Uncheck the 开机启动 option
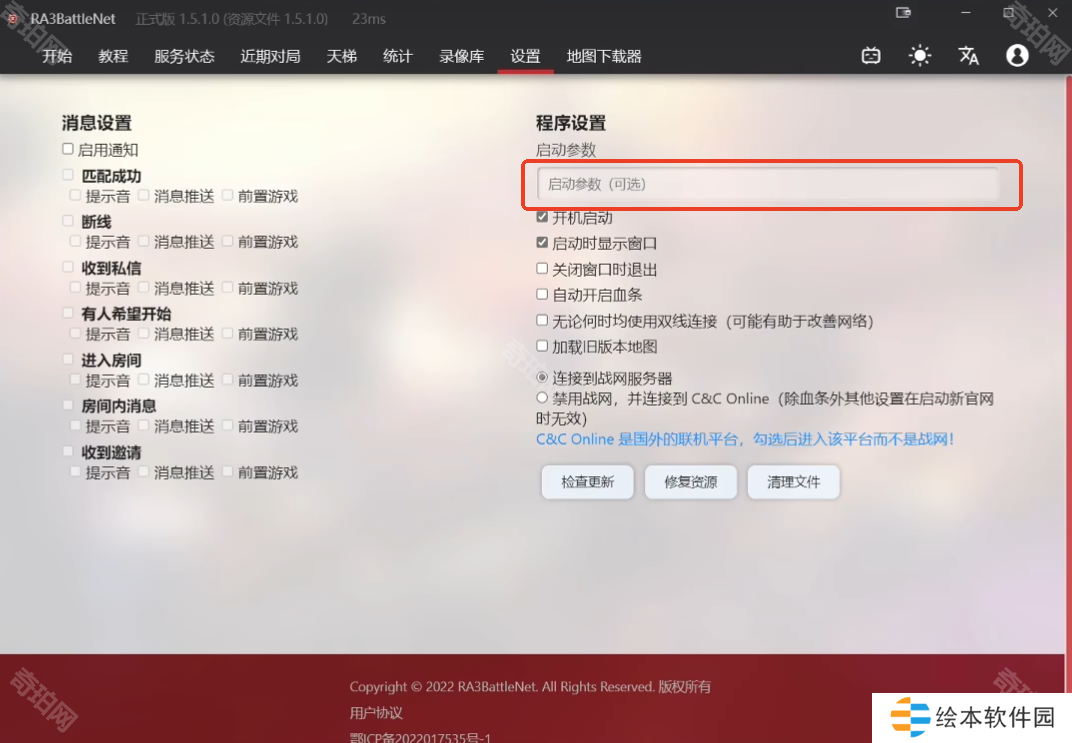The width and height of the screenshot is (1072, 743). [x=542, y=217]
